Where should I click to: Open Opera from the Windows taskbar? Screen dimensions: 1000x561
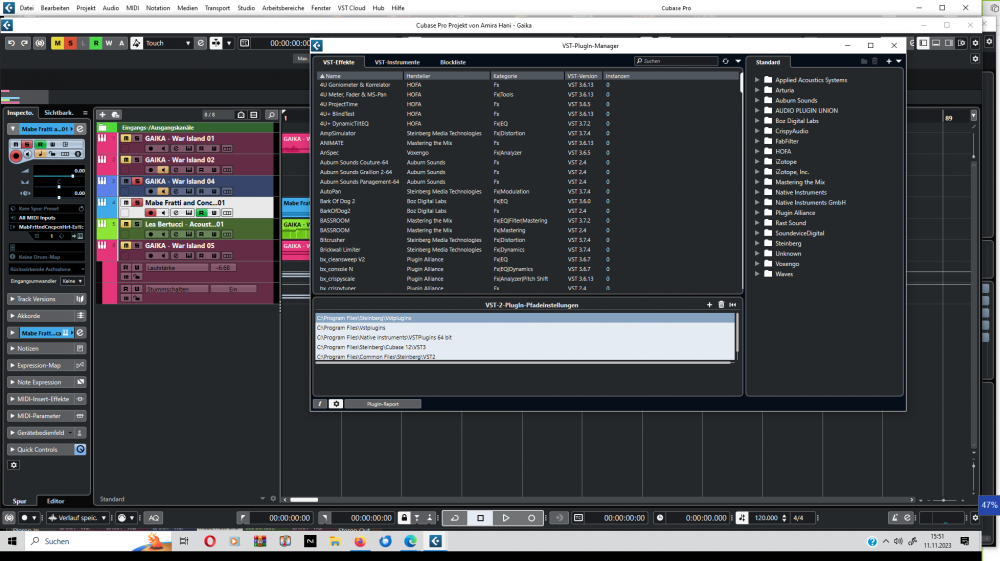click(x=210, y=541)
